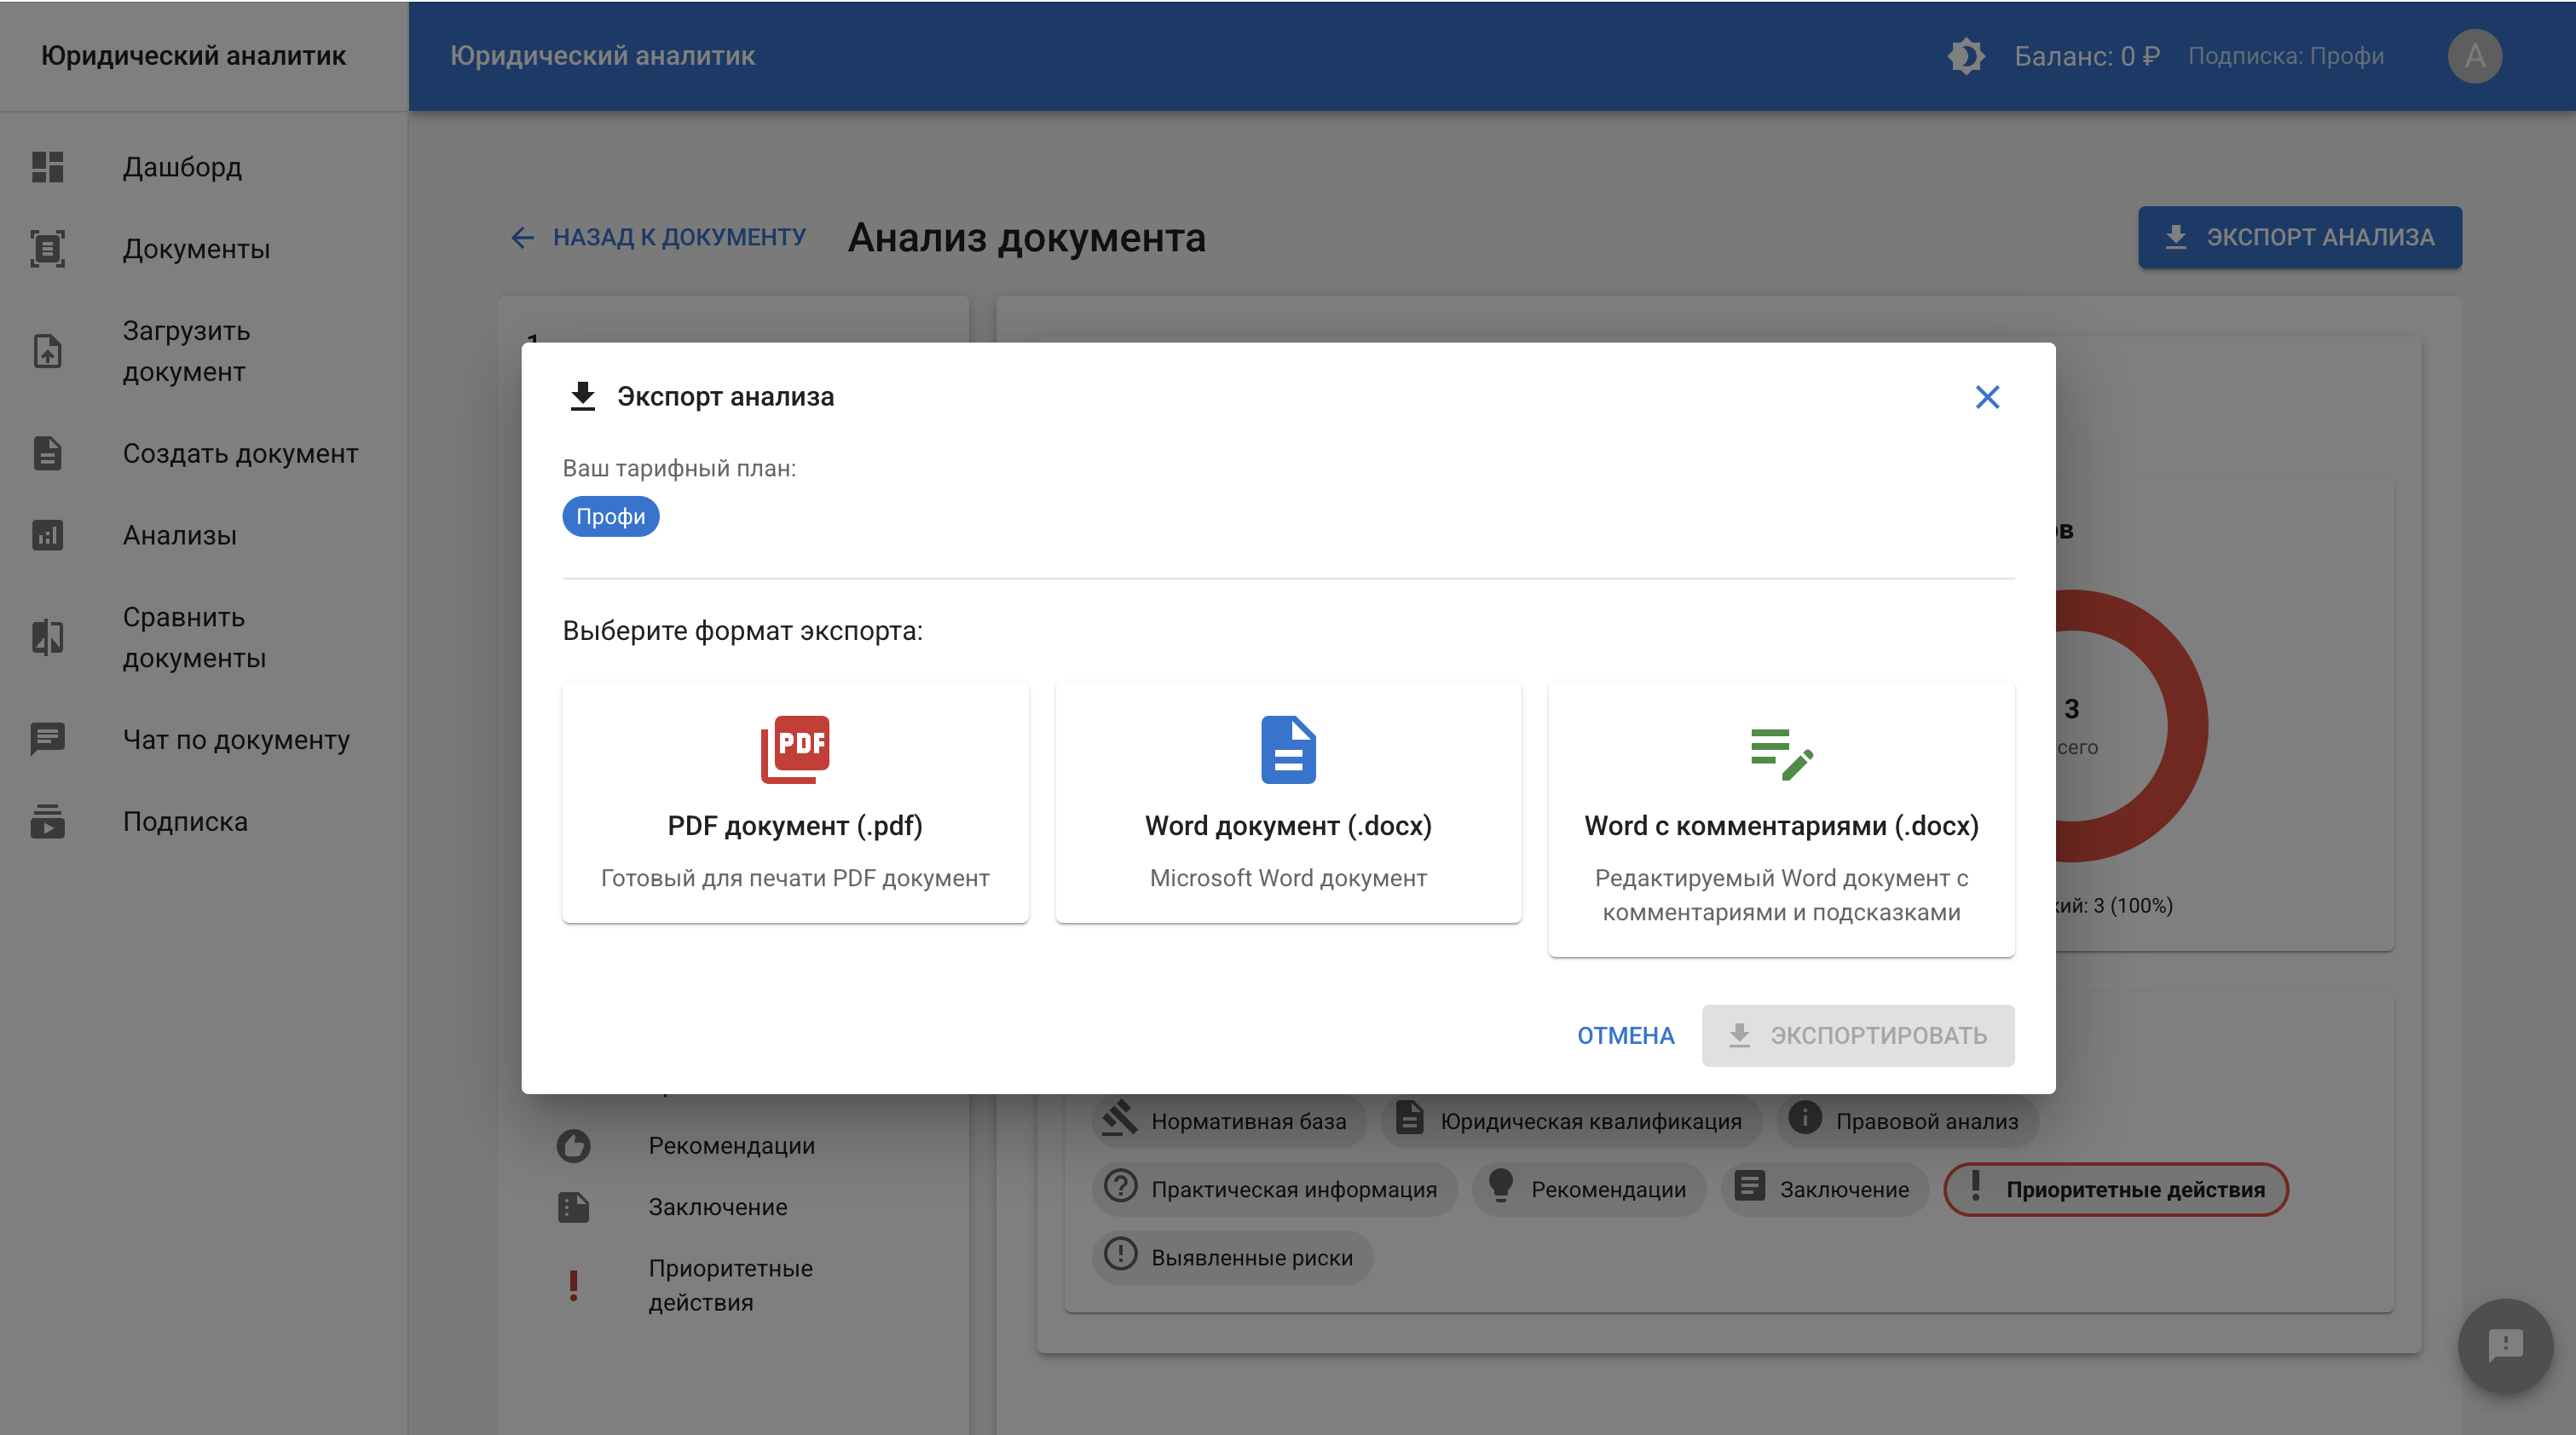The width and height of the screenshot is (2576, 1435).
Task: Go to Subscription page
Action: coord(185,821)
